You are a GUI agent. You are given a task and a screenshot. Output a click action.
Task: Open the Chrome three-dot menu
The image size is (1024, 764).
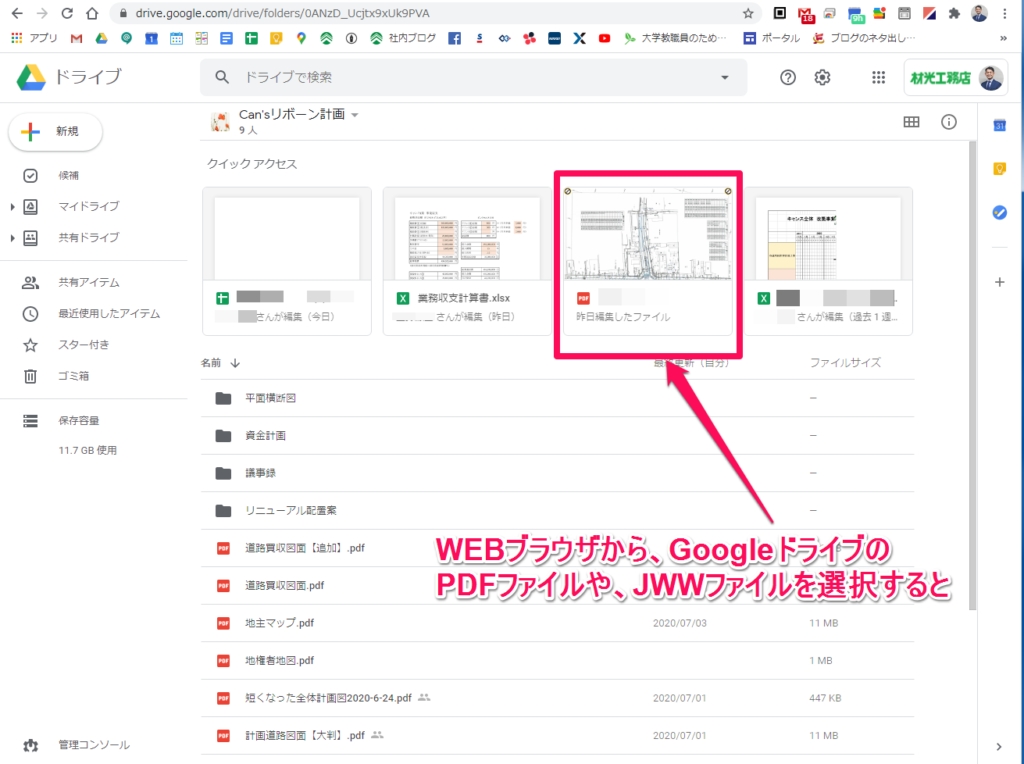point(1005,13)
